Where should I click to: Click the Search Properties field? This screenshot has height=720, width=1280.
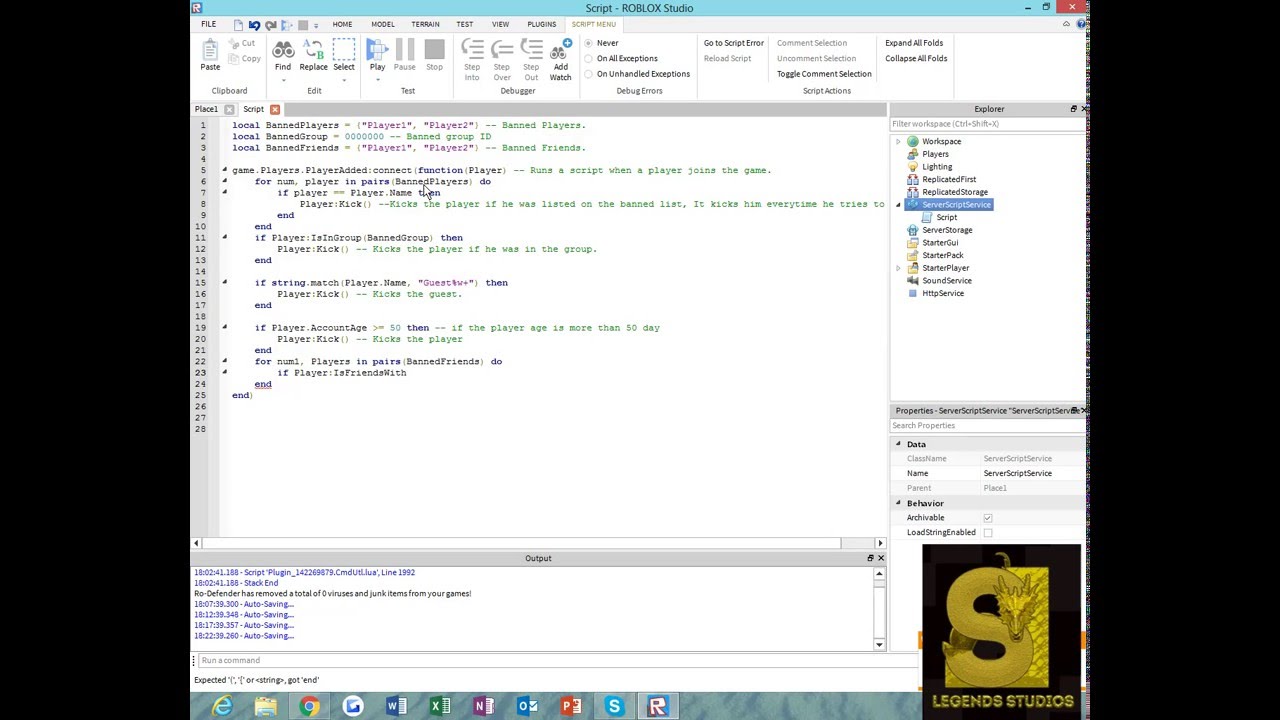[988, 426]
